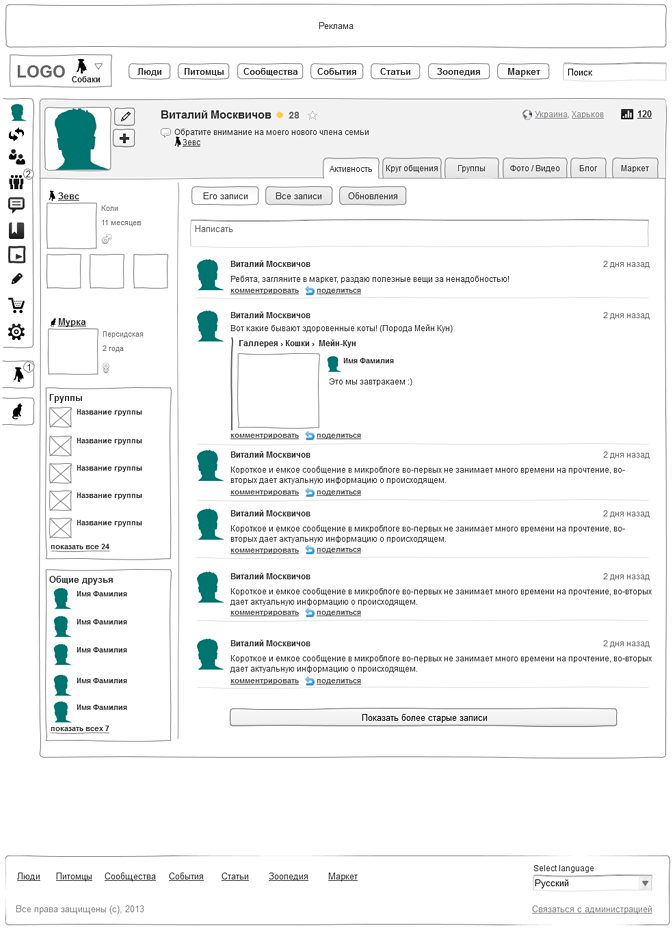The width and height of the screenshot is (672, 930).
Task: Open the Зевс pet link in sidebar
Action: 68,196
